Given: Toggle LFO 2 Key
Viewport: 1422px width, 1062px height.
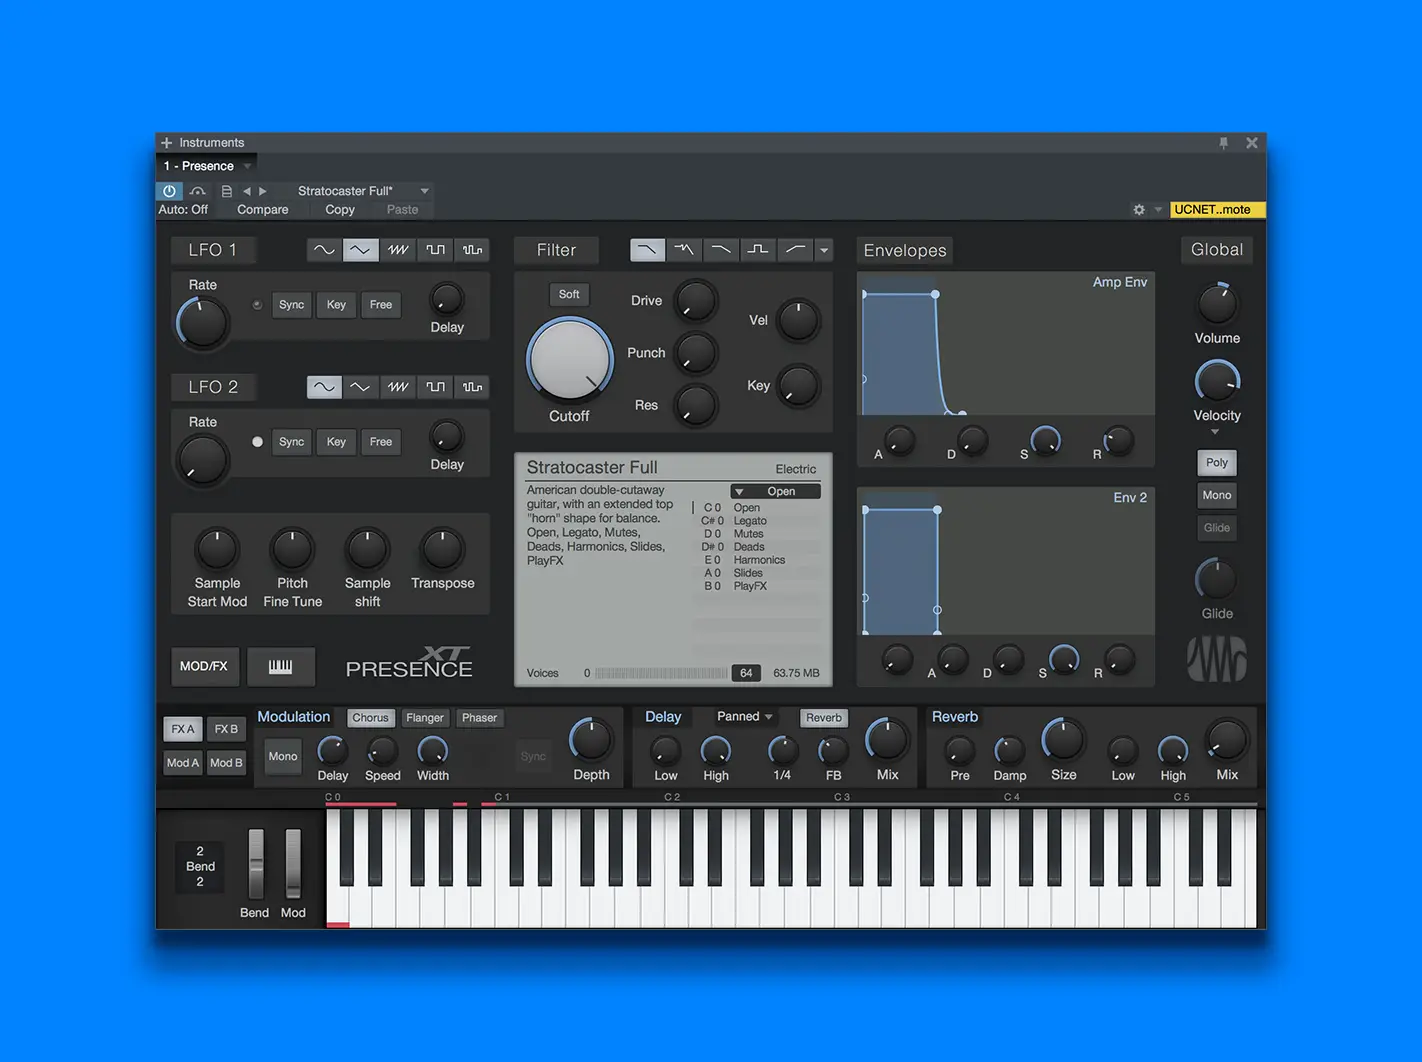Looking at the screenshot, I should tap(336, 442).
